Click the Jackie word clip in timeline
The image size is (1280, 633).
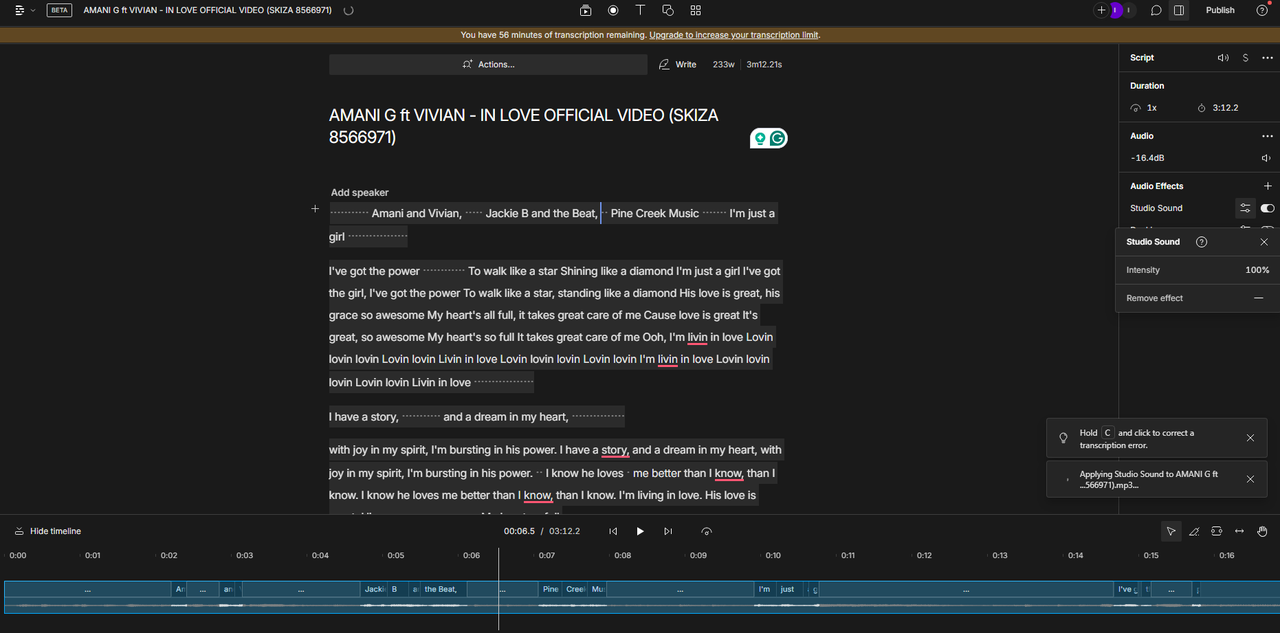tap(375, 590)
